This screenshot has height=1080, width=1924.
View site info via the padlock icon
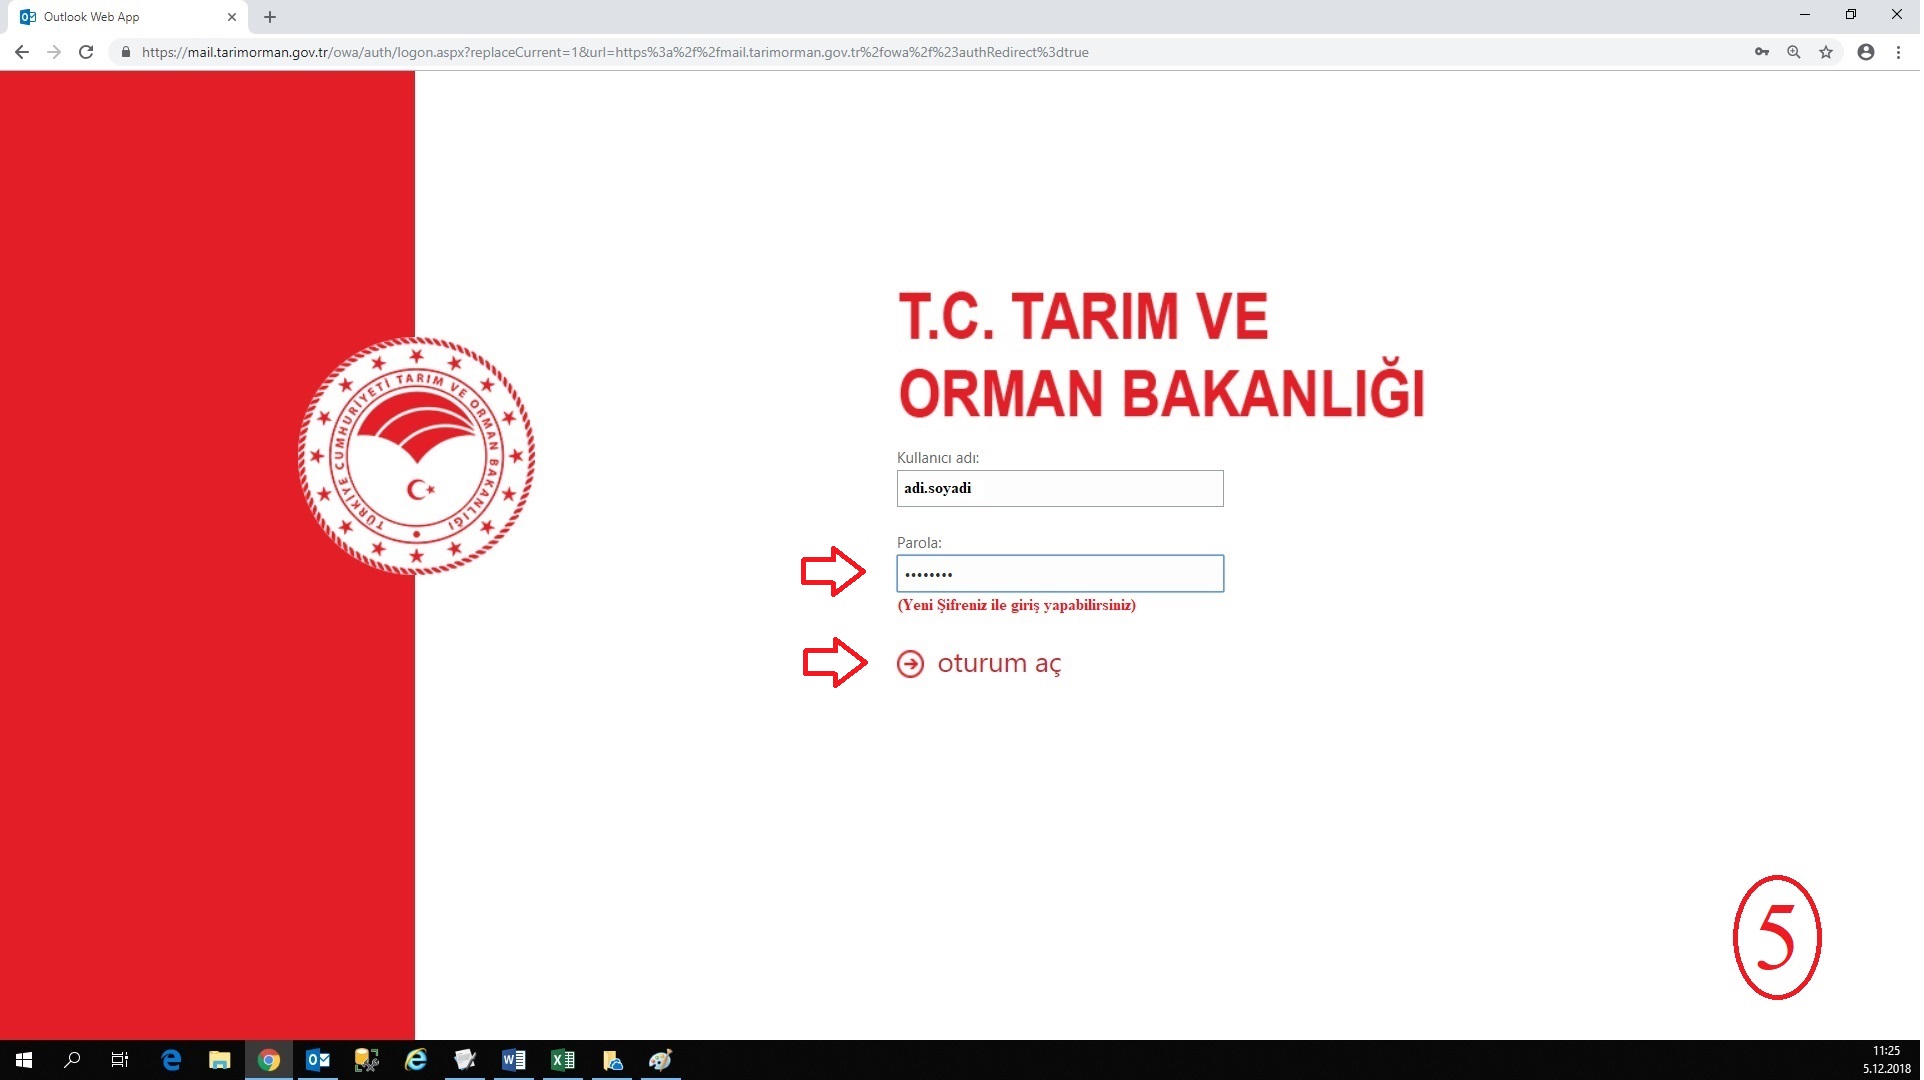click(126, 52)
